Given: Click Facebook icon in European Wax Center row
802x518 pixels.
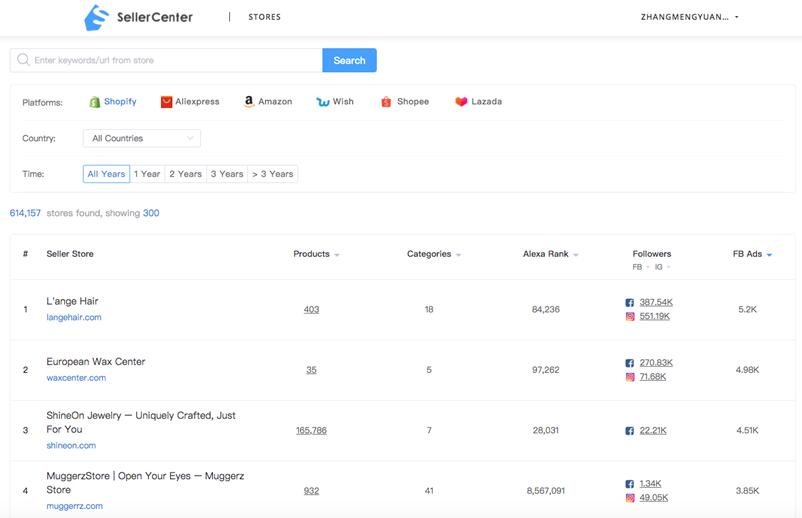Looking at the screenshot, I should coord(630,363).
